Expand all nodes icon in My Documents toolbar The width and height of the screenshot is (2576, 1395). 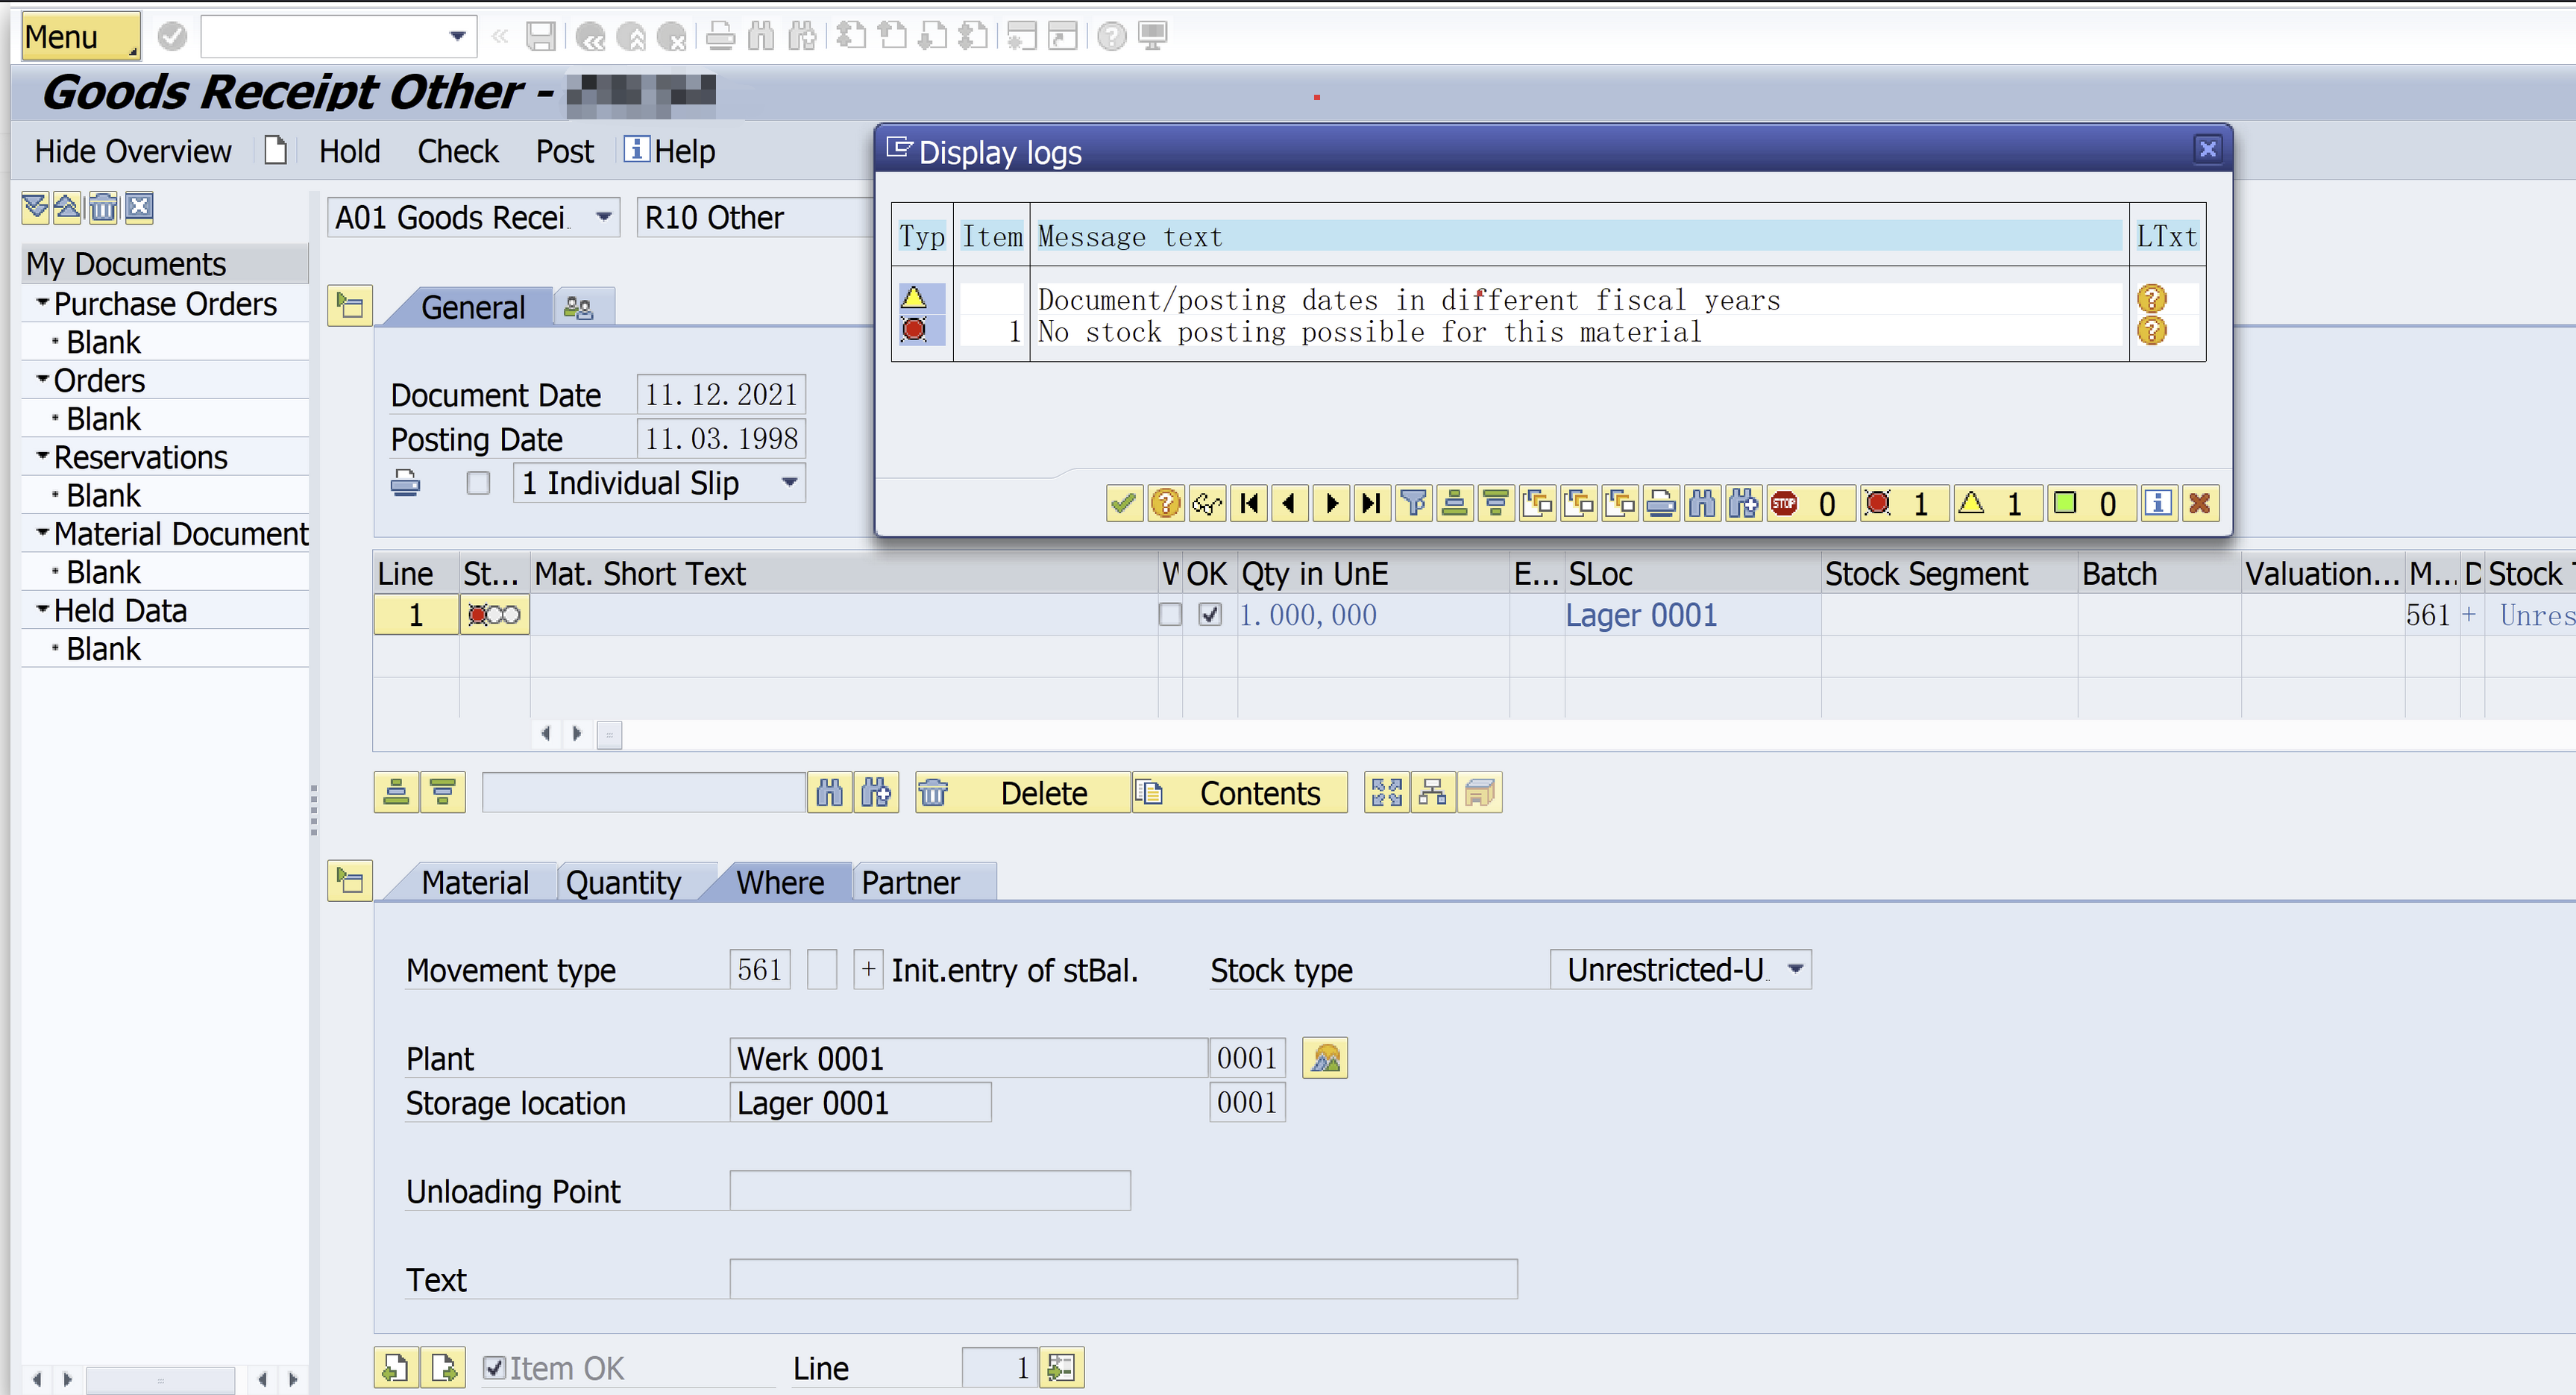pyautogui.click(x=36, y=207)
